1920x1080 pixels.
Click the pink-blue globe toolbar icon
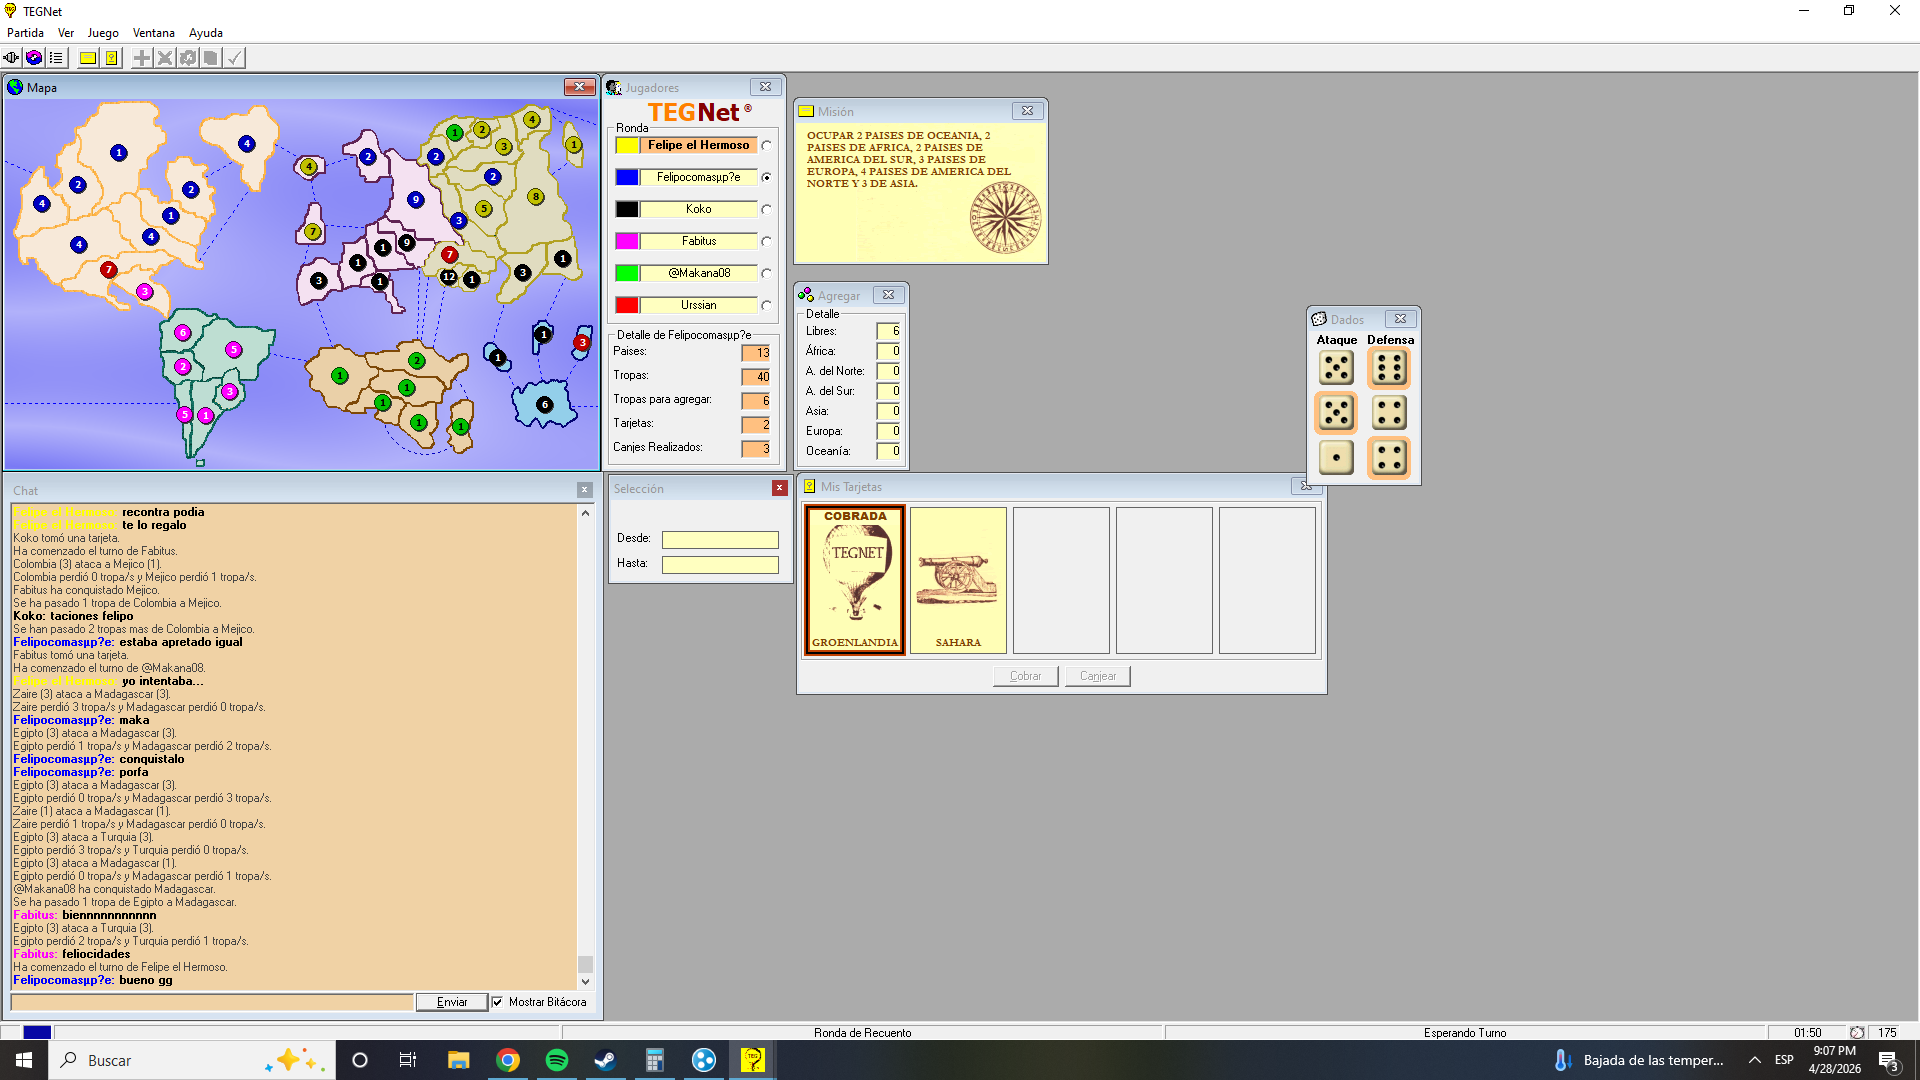(34, 58)
